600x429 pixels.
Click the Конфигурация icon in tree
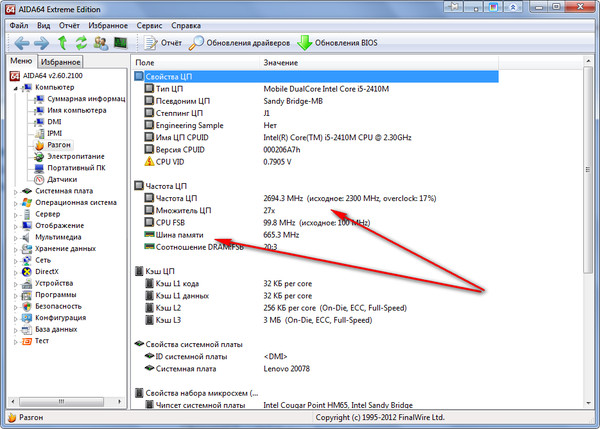(x=27, y=318)
